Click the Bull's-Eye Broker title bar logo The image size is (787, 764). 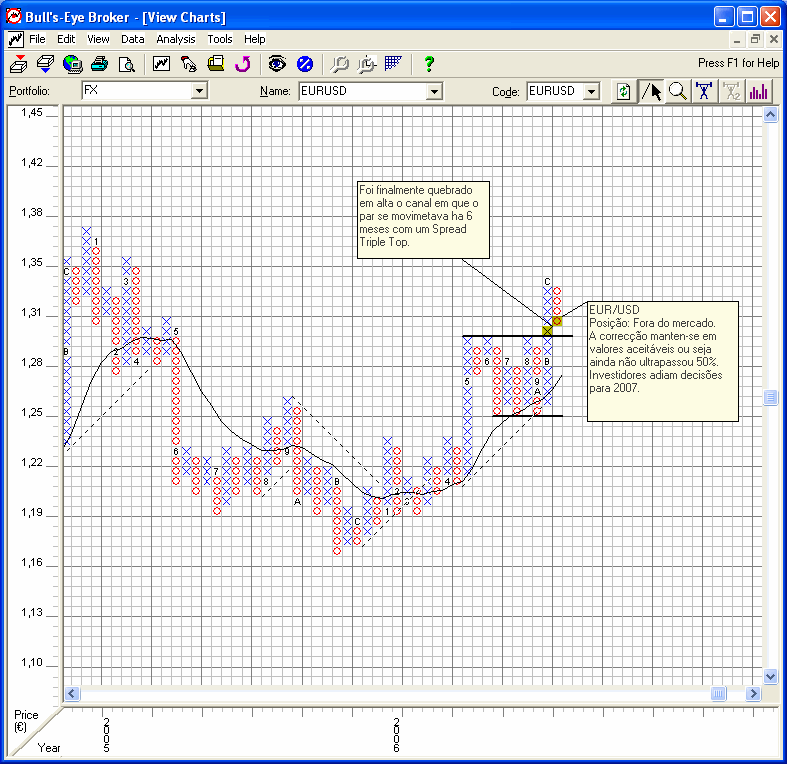pyautogui.click(x=14, y=17)
